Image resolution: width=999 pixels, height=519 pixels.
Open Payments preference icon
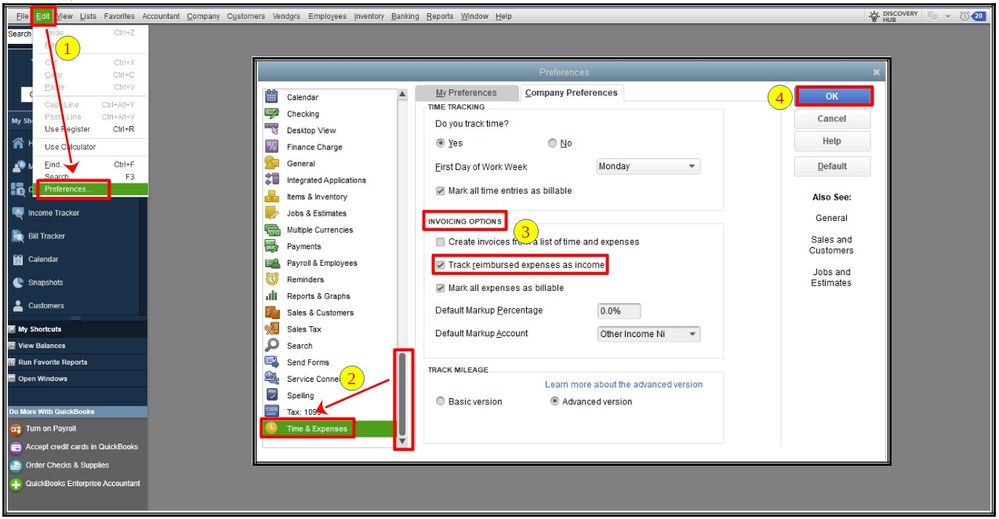(x=271, y=246)
